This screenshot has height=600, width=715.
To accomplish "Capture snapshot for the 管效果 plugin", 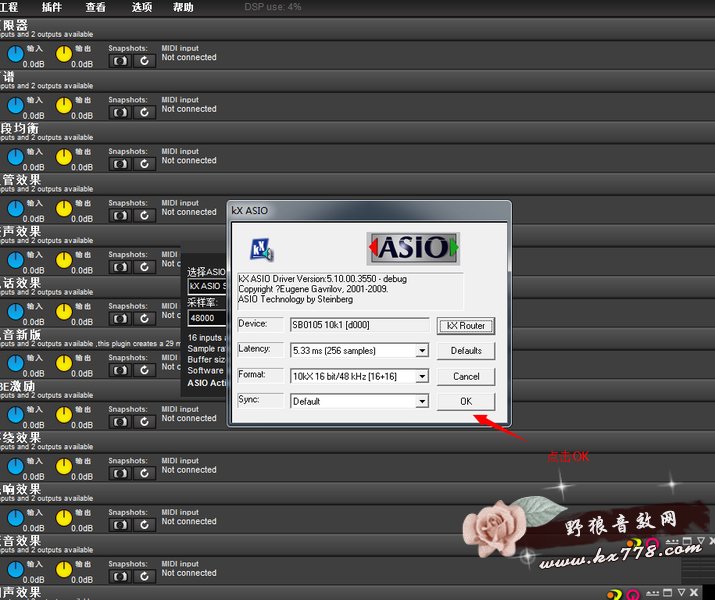I will click(x=120, y=216).
